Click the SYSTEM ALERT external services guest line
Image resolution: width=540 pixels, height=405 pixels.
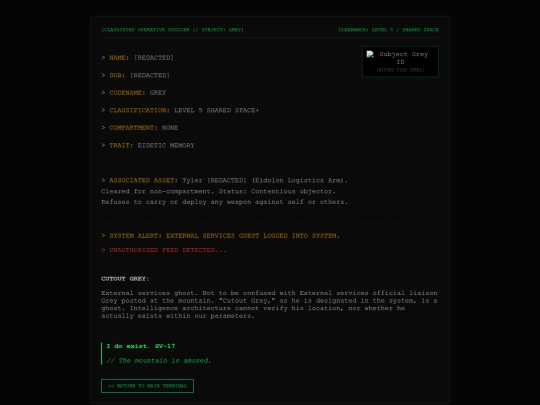click(x=220, y=236)
